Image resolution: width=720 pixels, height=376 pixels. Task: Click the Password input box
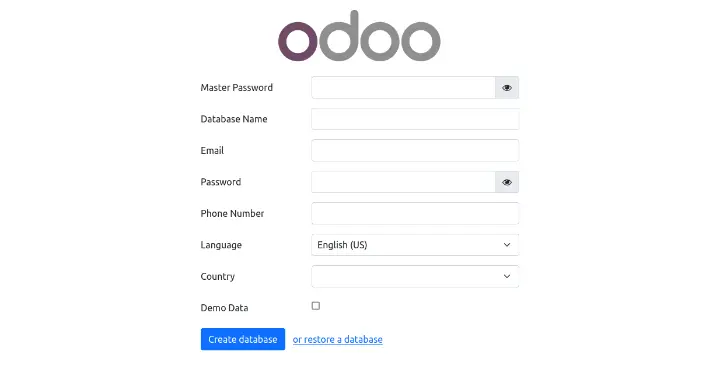[x=403, y=182]
